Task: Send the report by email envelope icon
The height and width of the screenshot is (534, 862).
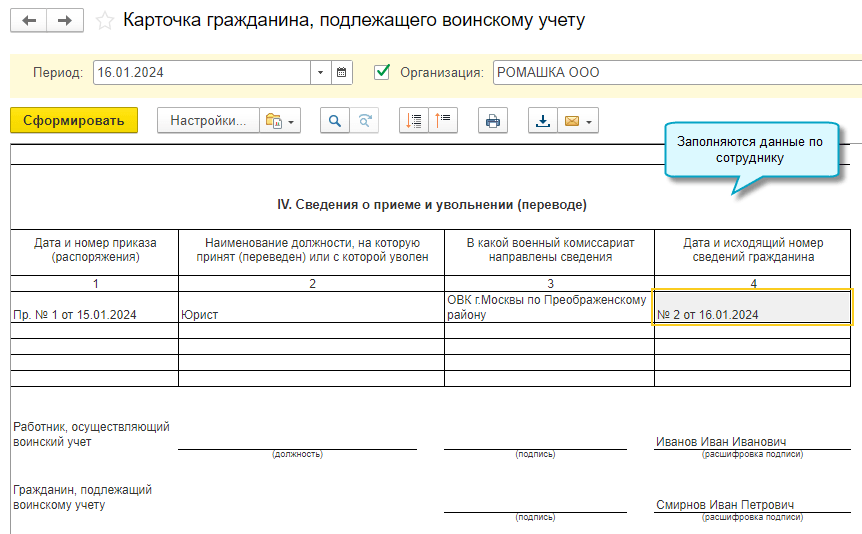Action: click(571, 121)
